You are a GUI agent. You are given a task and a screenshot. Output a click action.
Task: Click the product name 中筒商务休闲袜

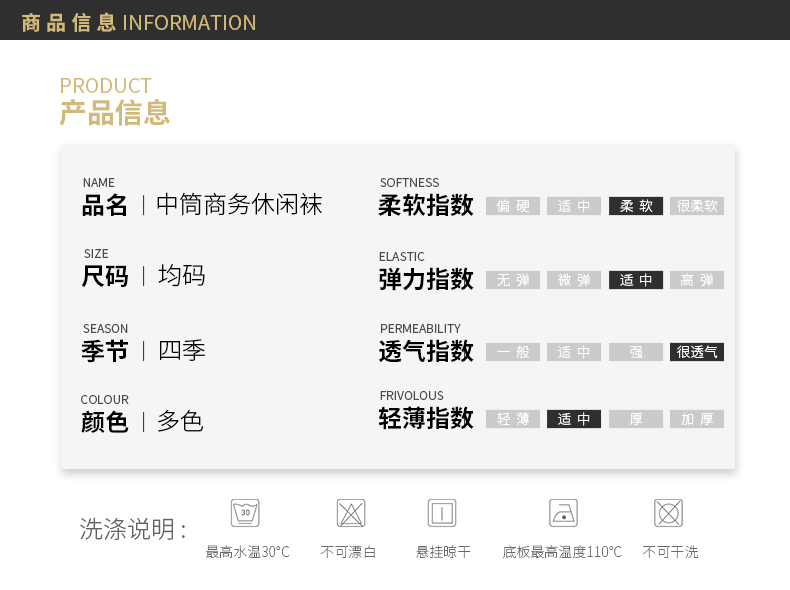239,205
